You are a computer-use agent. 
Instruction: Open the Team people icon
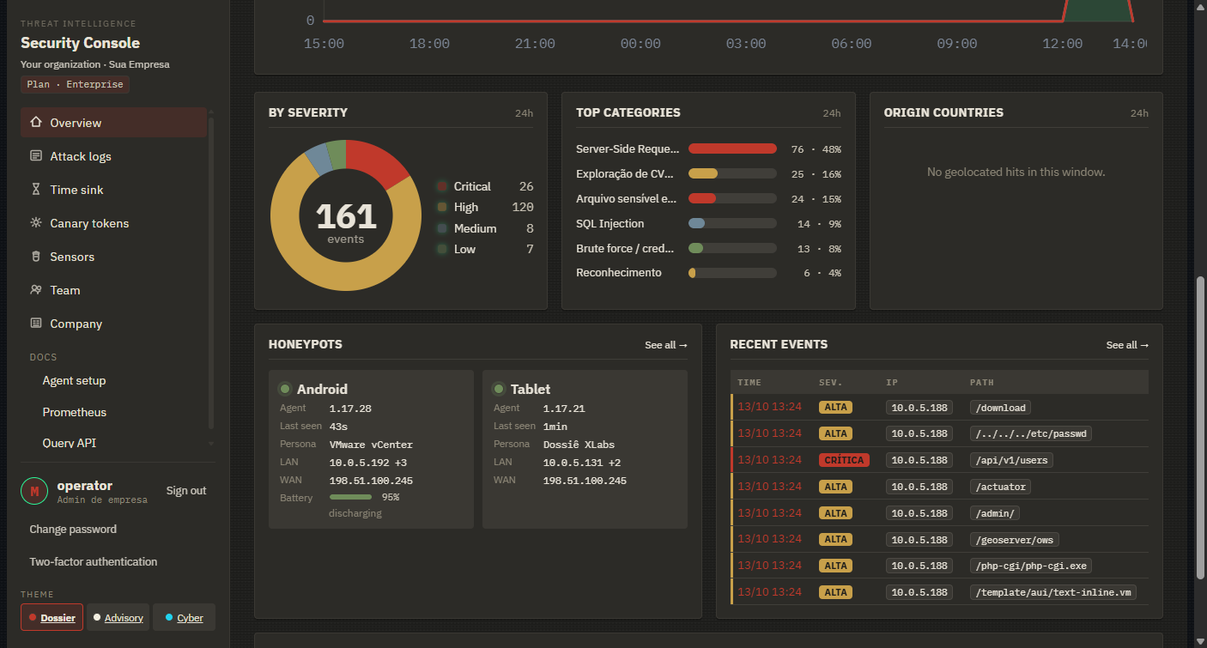coord(36,290)
